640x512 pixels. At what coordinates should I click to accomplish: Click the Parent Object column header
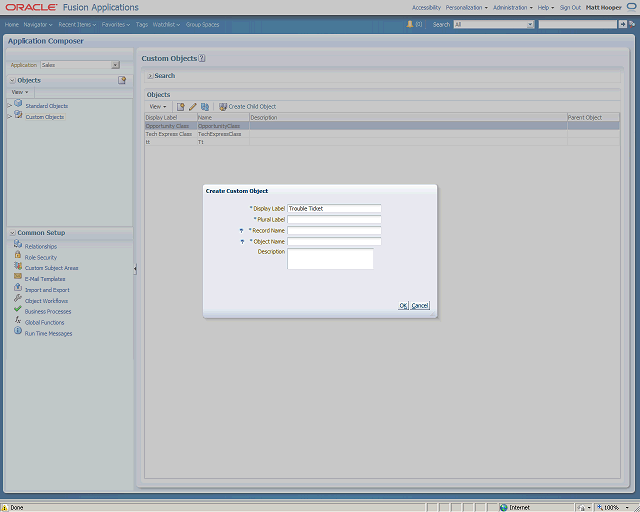click(593, 118)
